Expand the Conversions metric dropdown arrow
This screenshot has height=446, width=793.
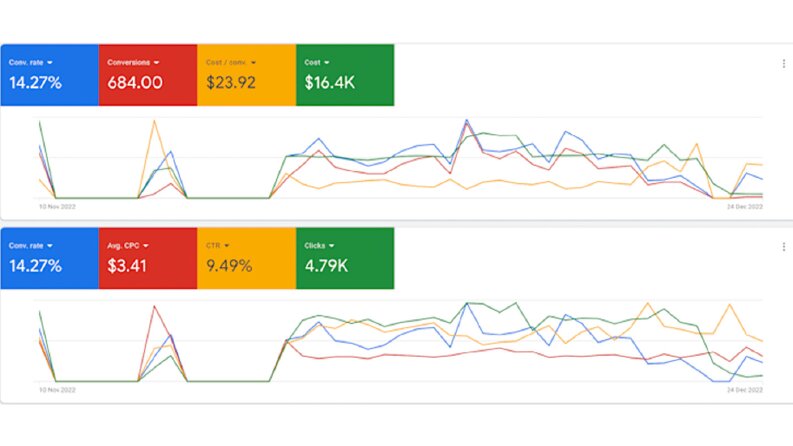[x=156, y=63]
